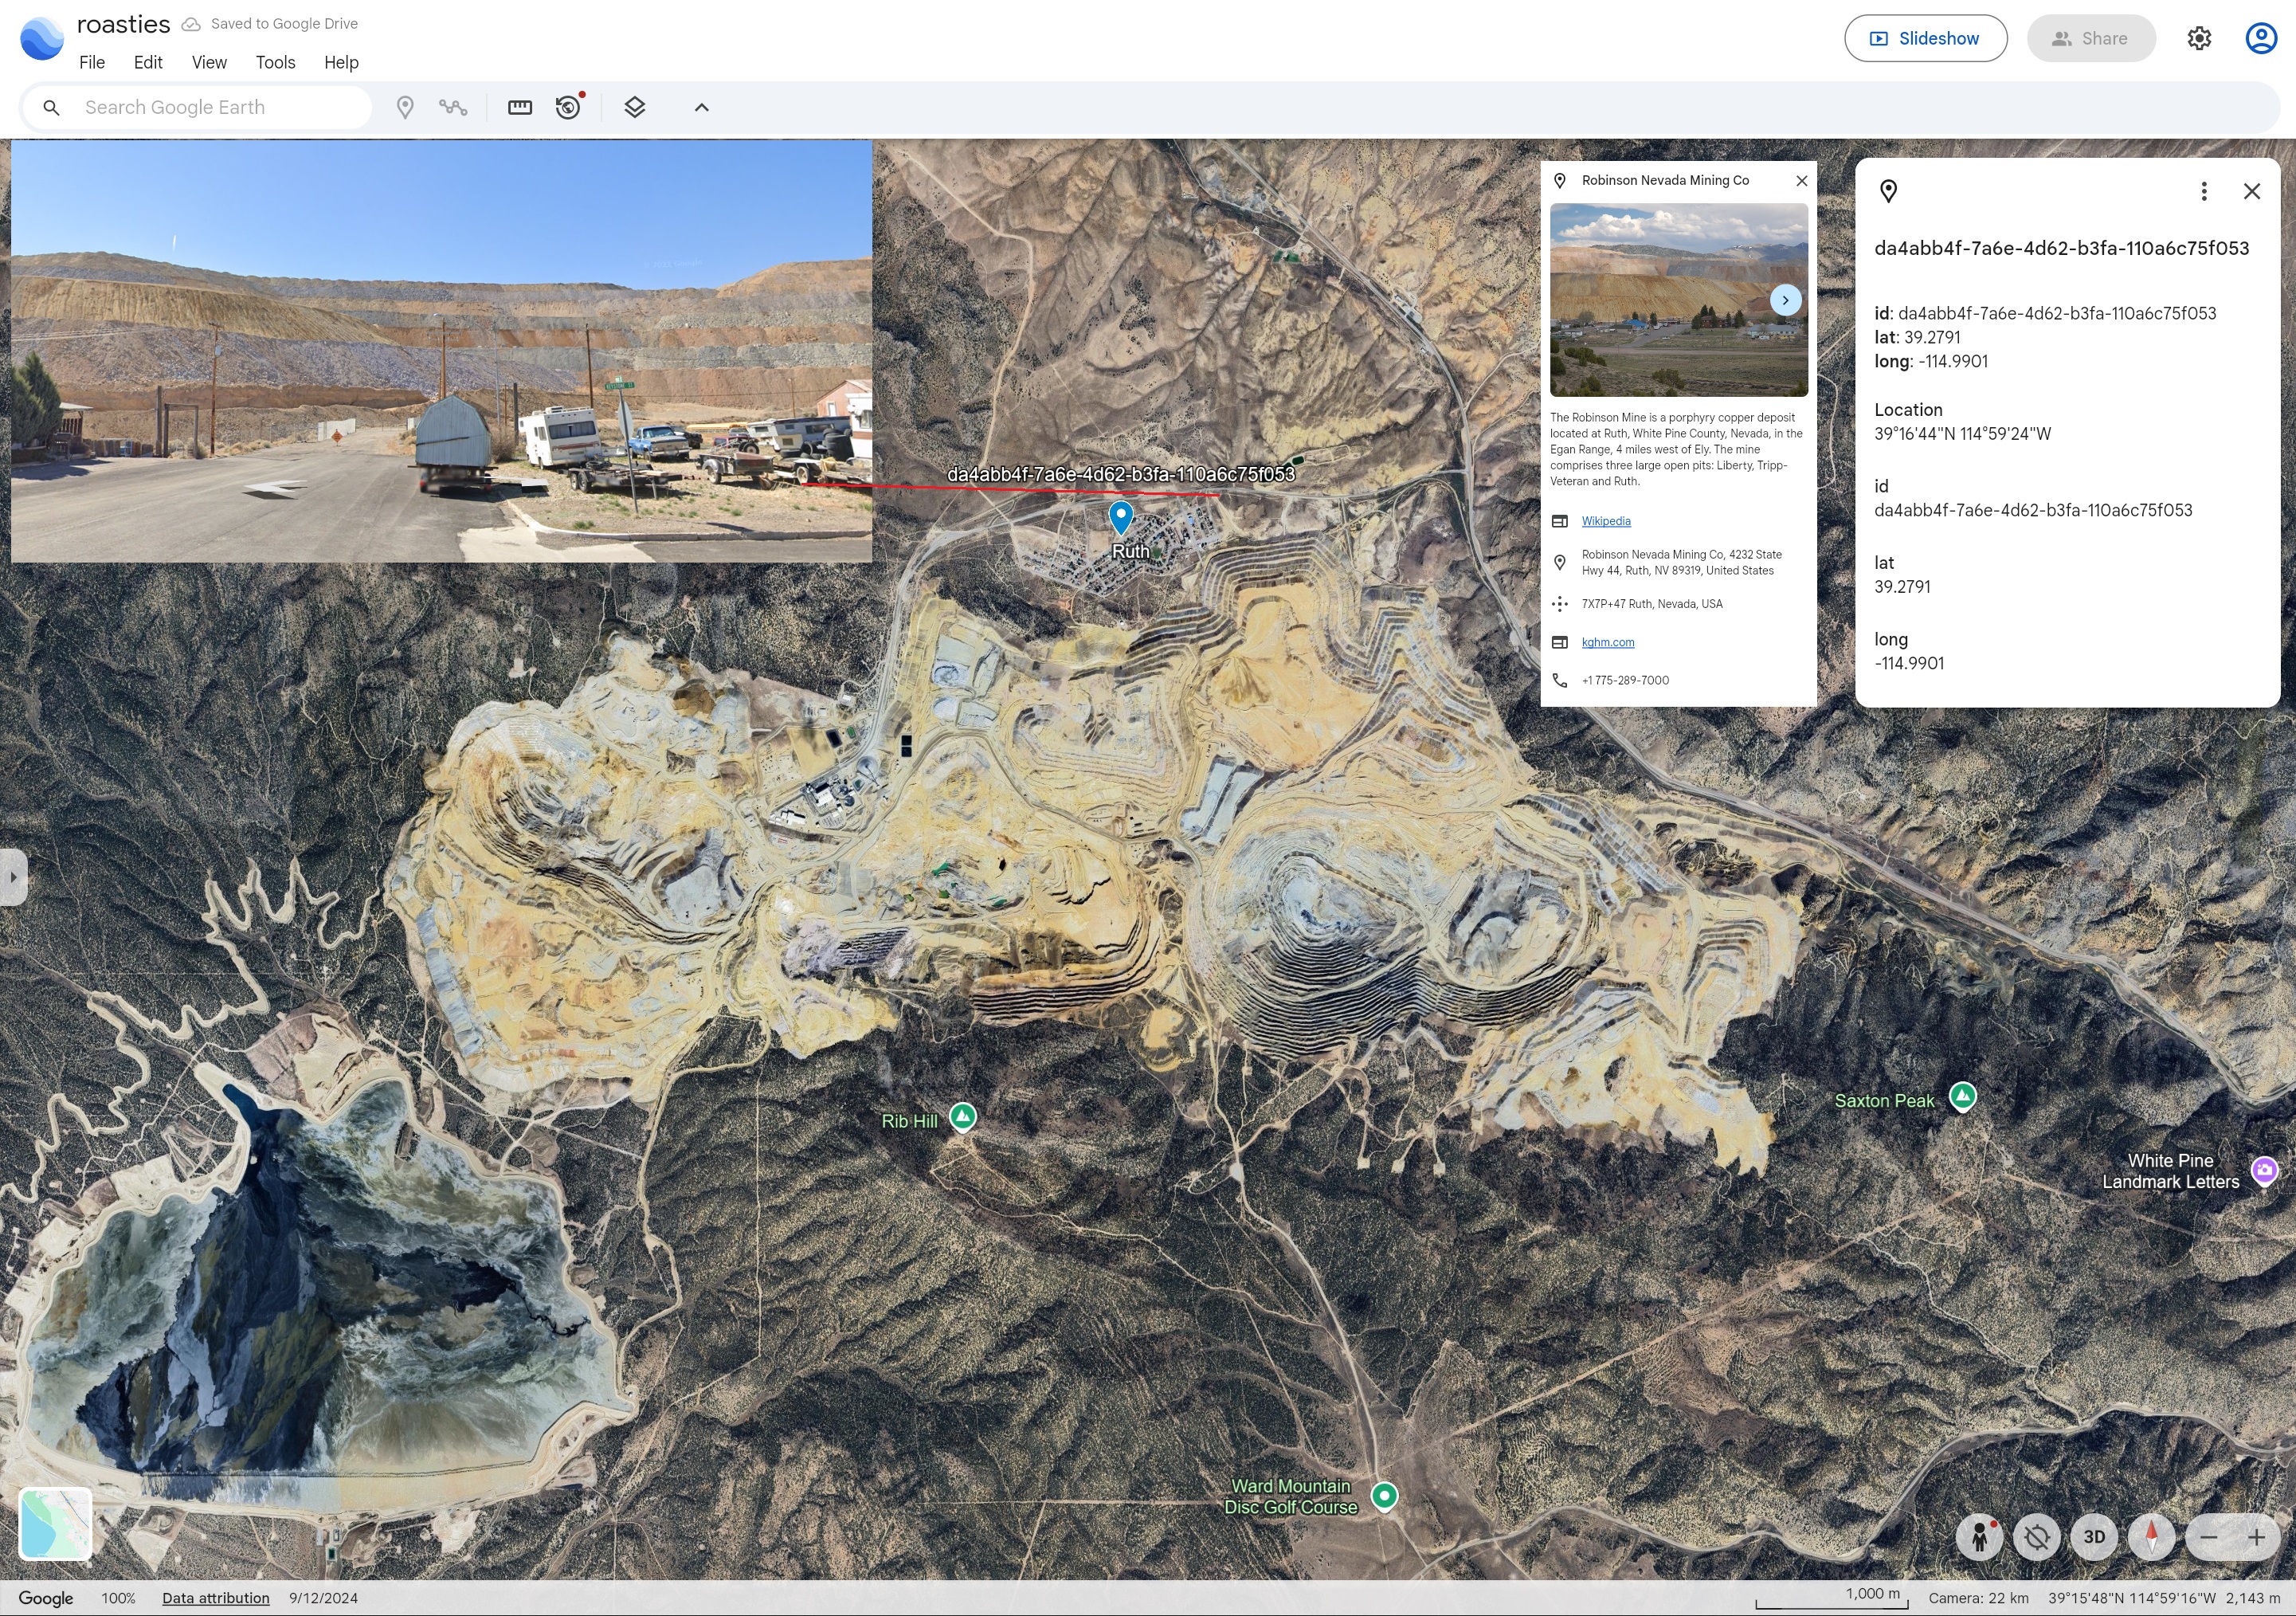This screenshot has height=1616, width=2296.
Task: Click location pin icon in Robinson card header
Action: pyautogui.click(x=1559, y=181)
